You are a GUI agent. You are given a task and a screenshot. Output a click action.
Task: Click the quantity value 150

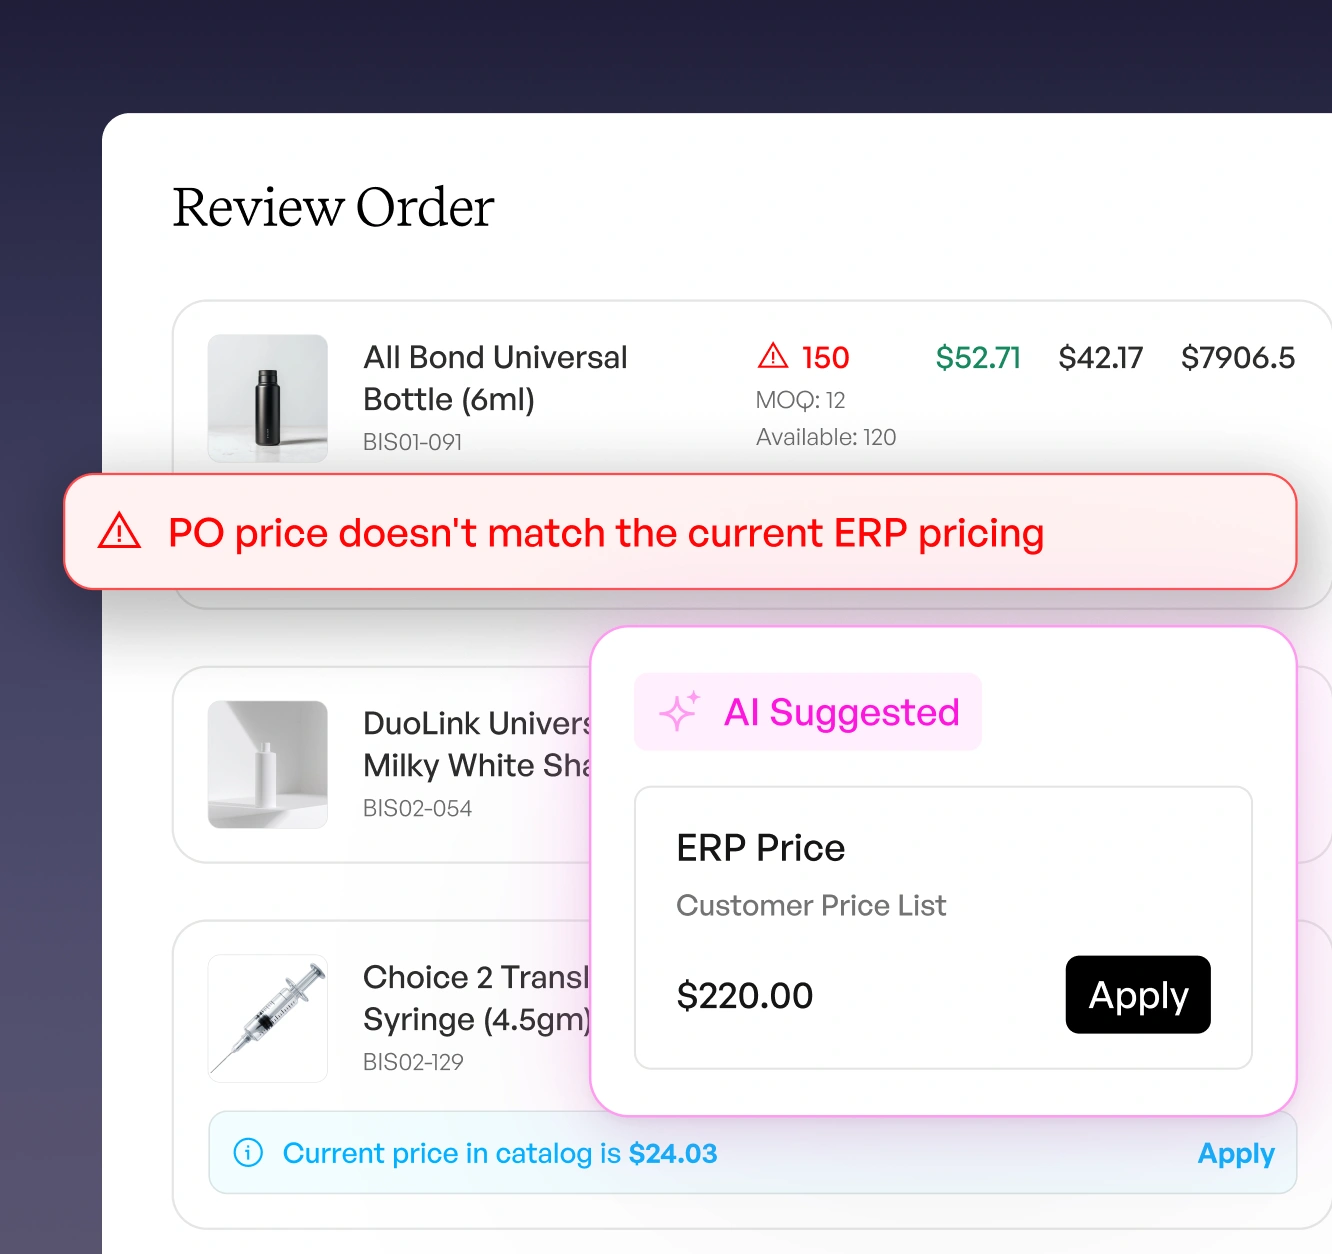click(x=825, y=357)
